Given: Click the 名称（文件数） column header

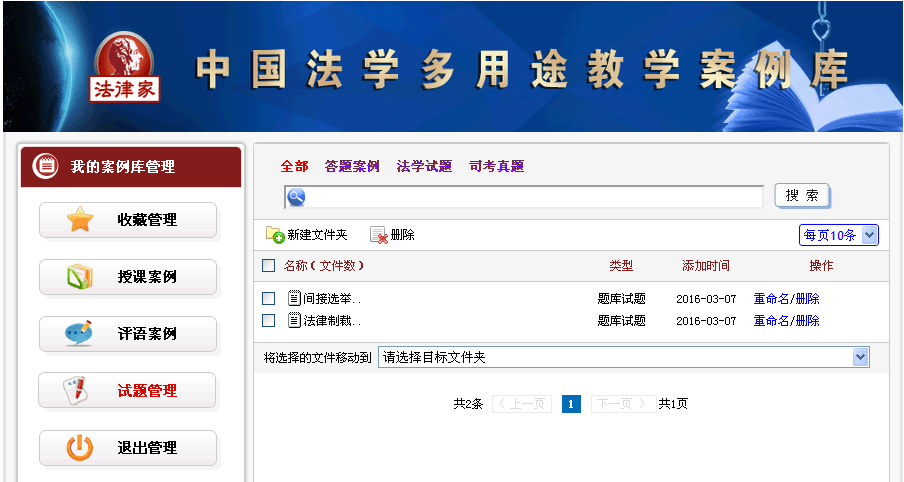Looking at the screenshot, I should click(323, 266).
